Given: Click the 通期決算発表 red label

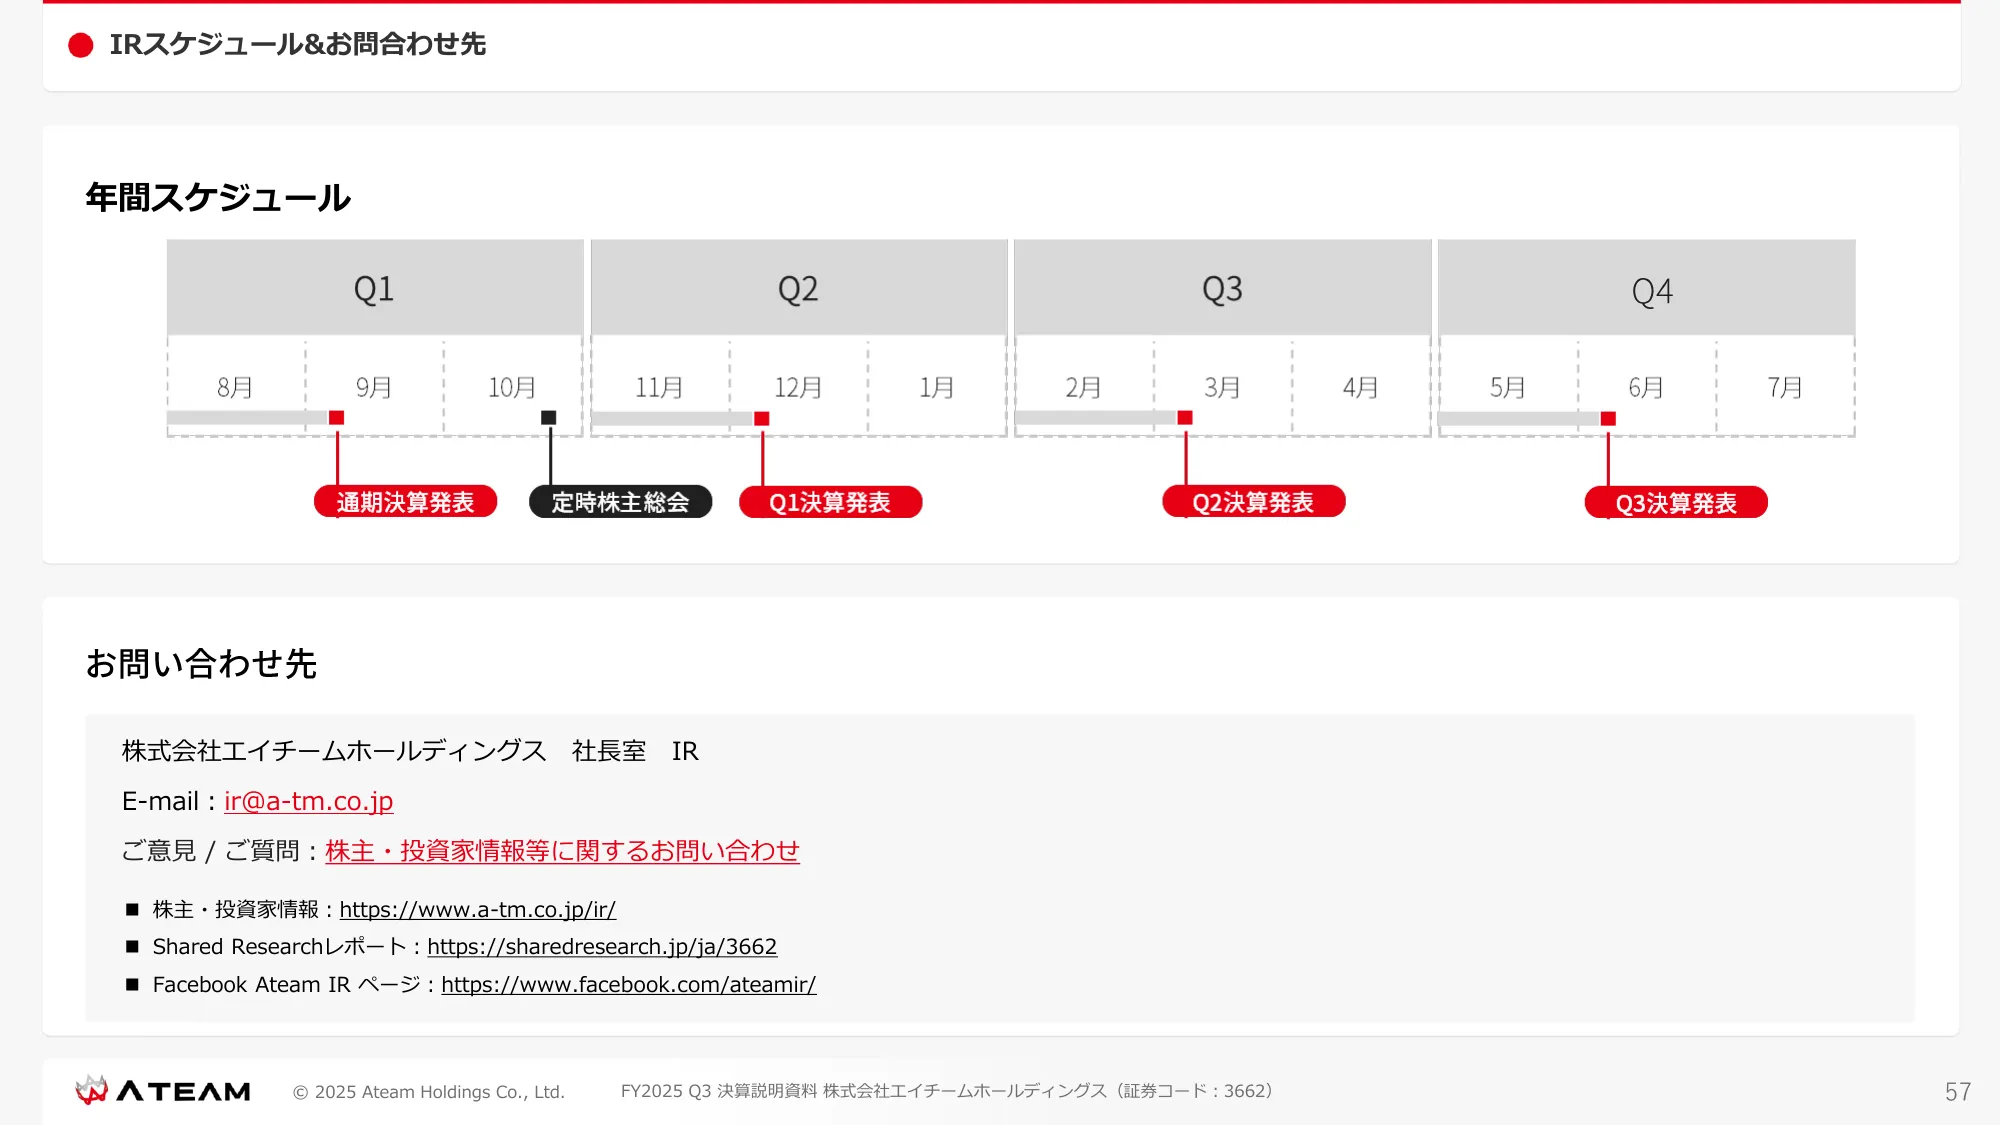Looking at the screenshot, I should coord(405,502).
